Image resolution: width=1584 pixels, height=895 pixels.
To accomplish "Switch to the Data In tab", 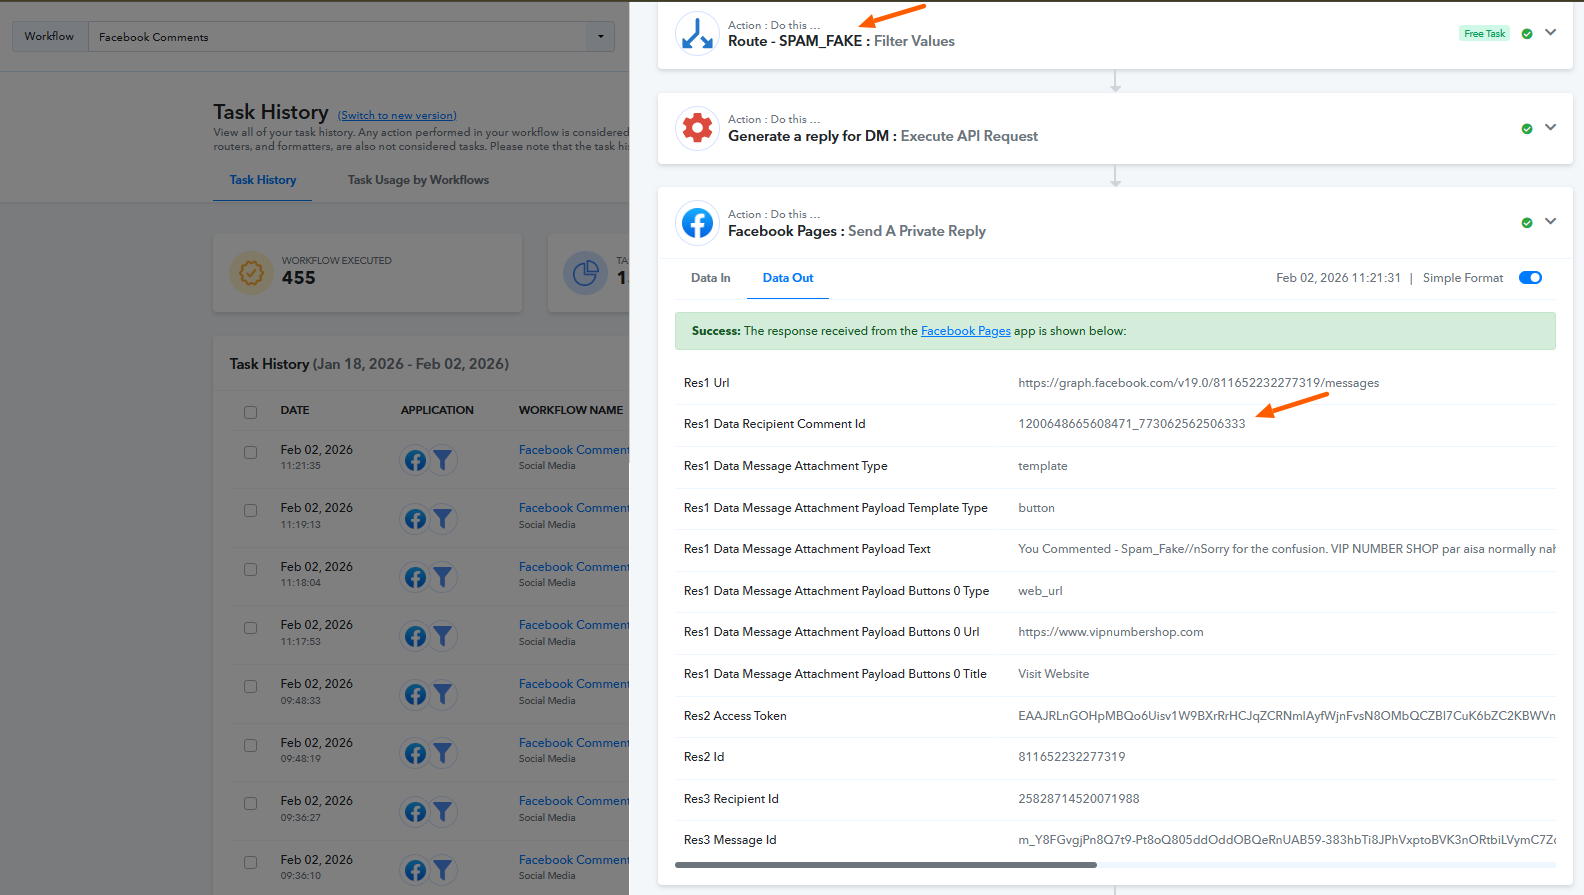I will [710, 278].
